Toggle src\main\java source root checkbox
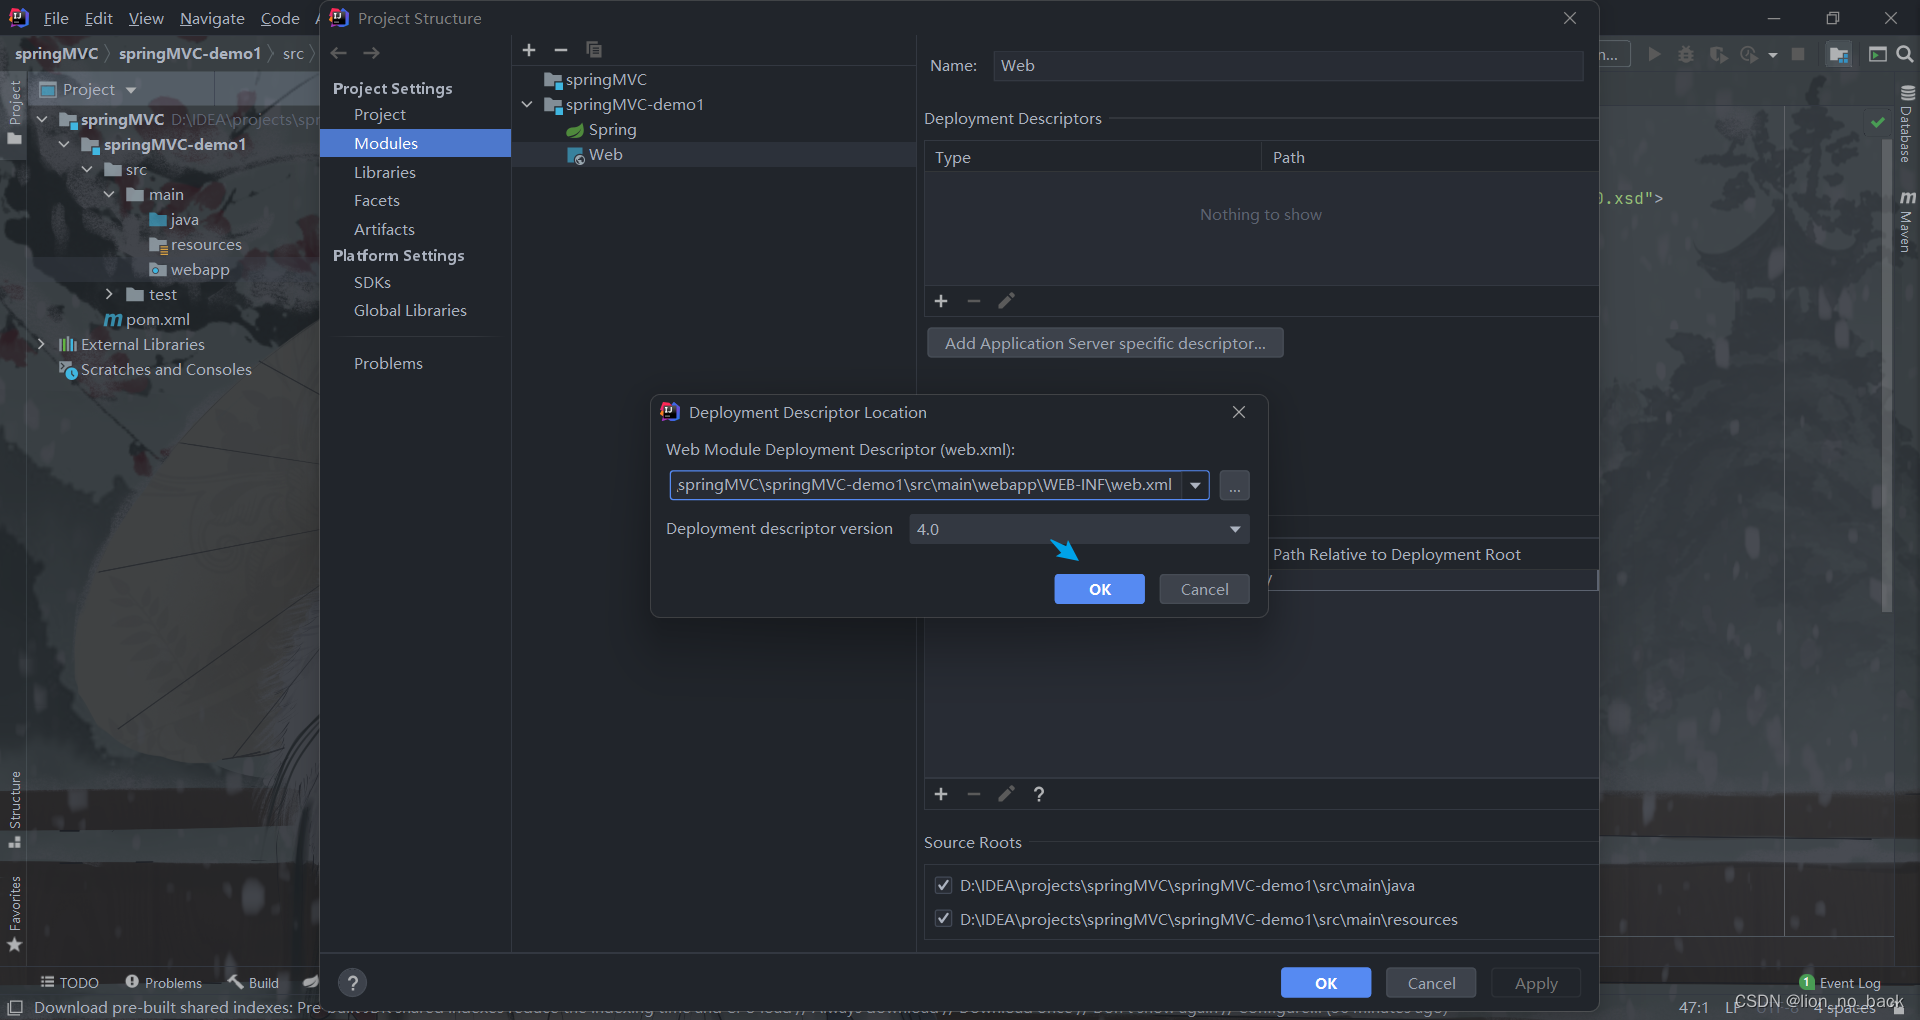The width and height of the screenshot is (1920, 1020). [x=943, y=885]
